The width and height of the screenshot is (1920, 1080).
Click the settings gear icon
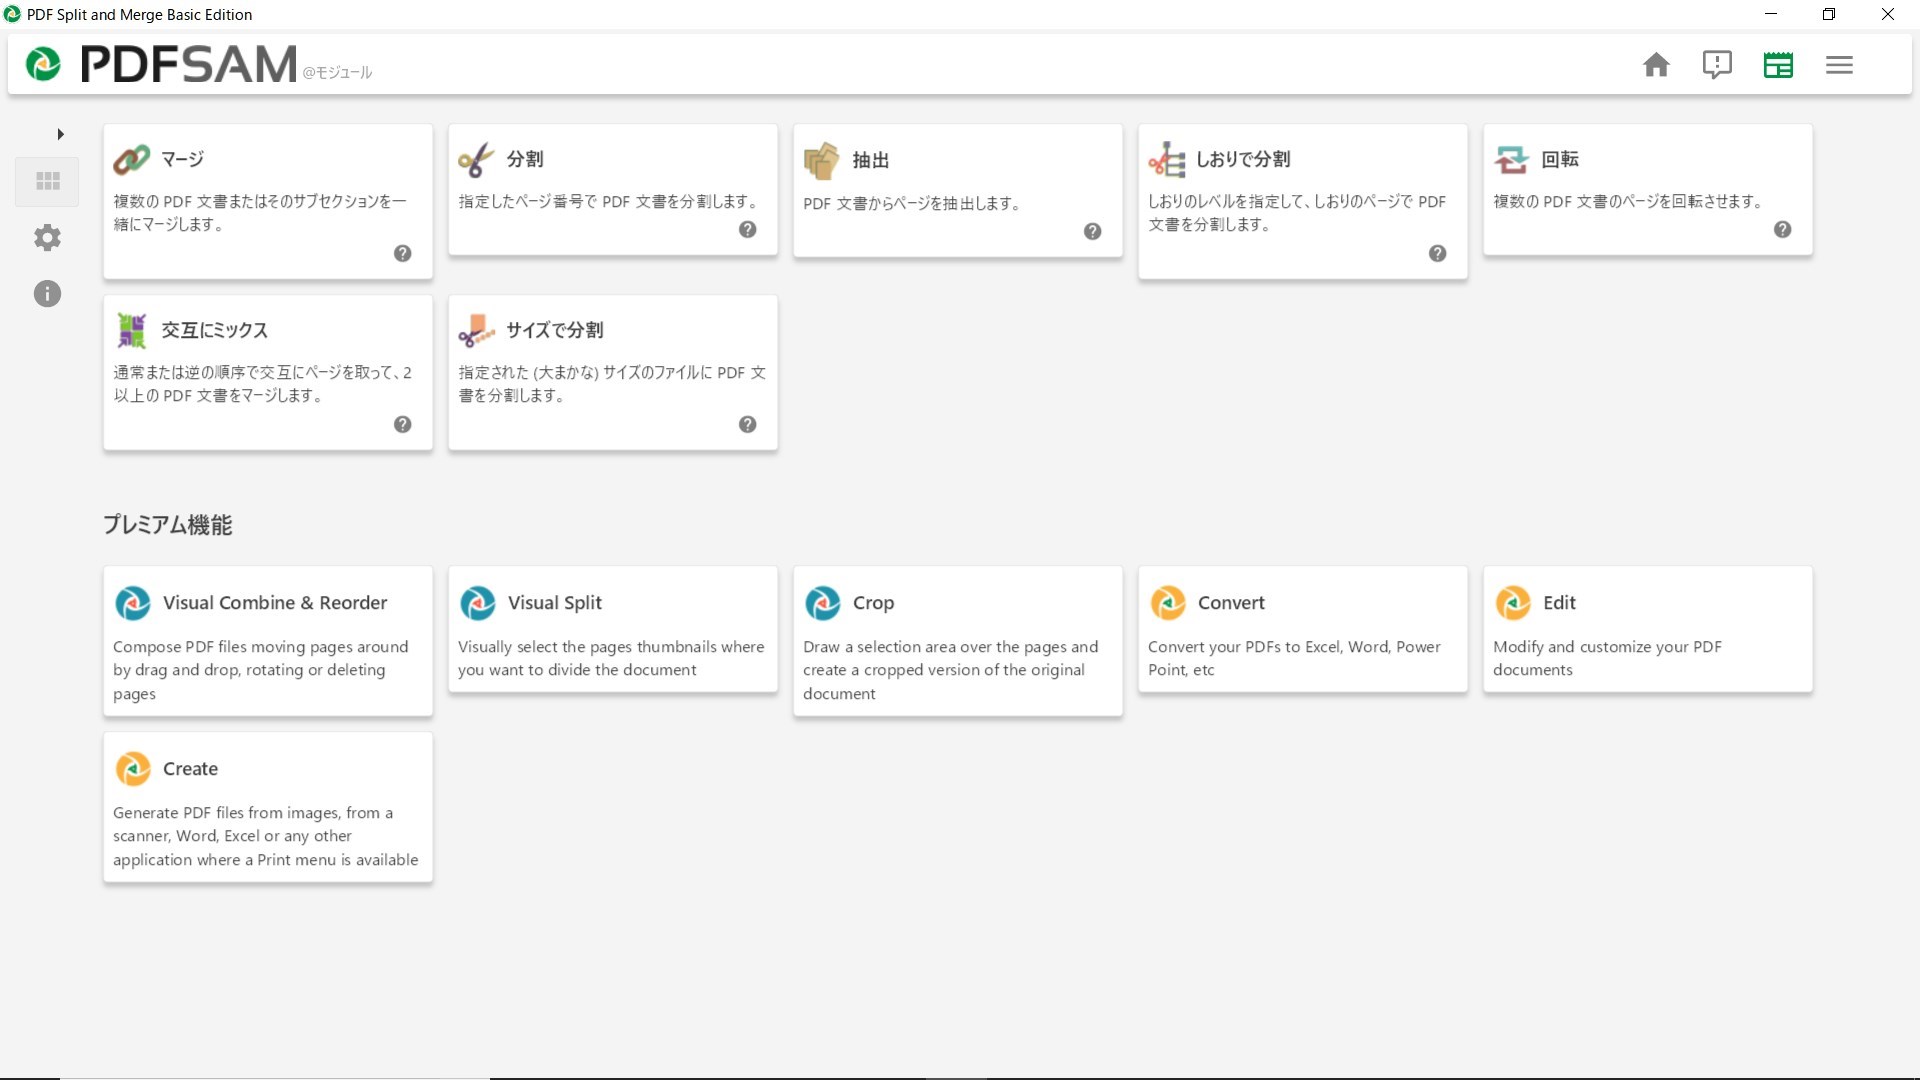pyautogui.click(x=47, y=237)
